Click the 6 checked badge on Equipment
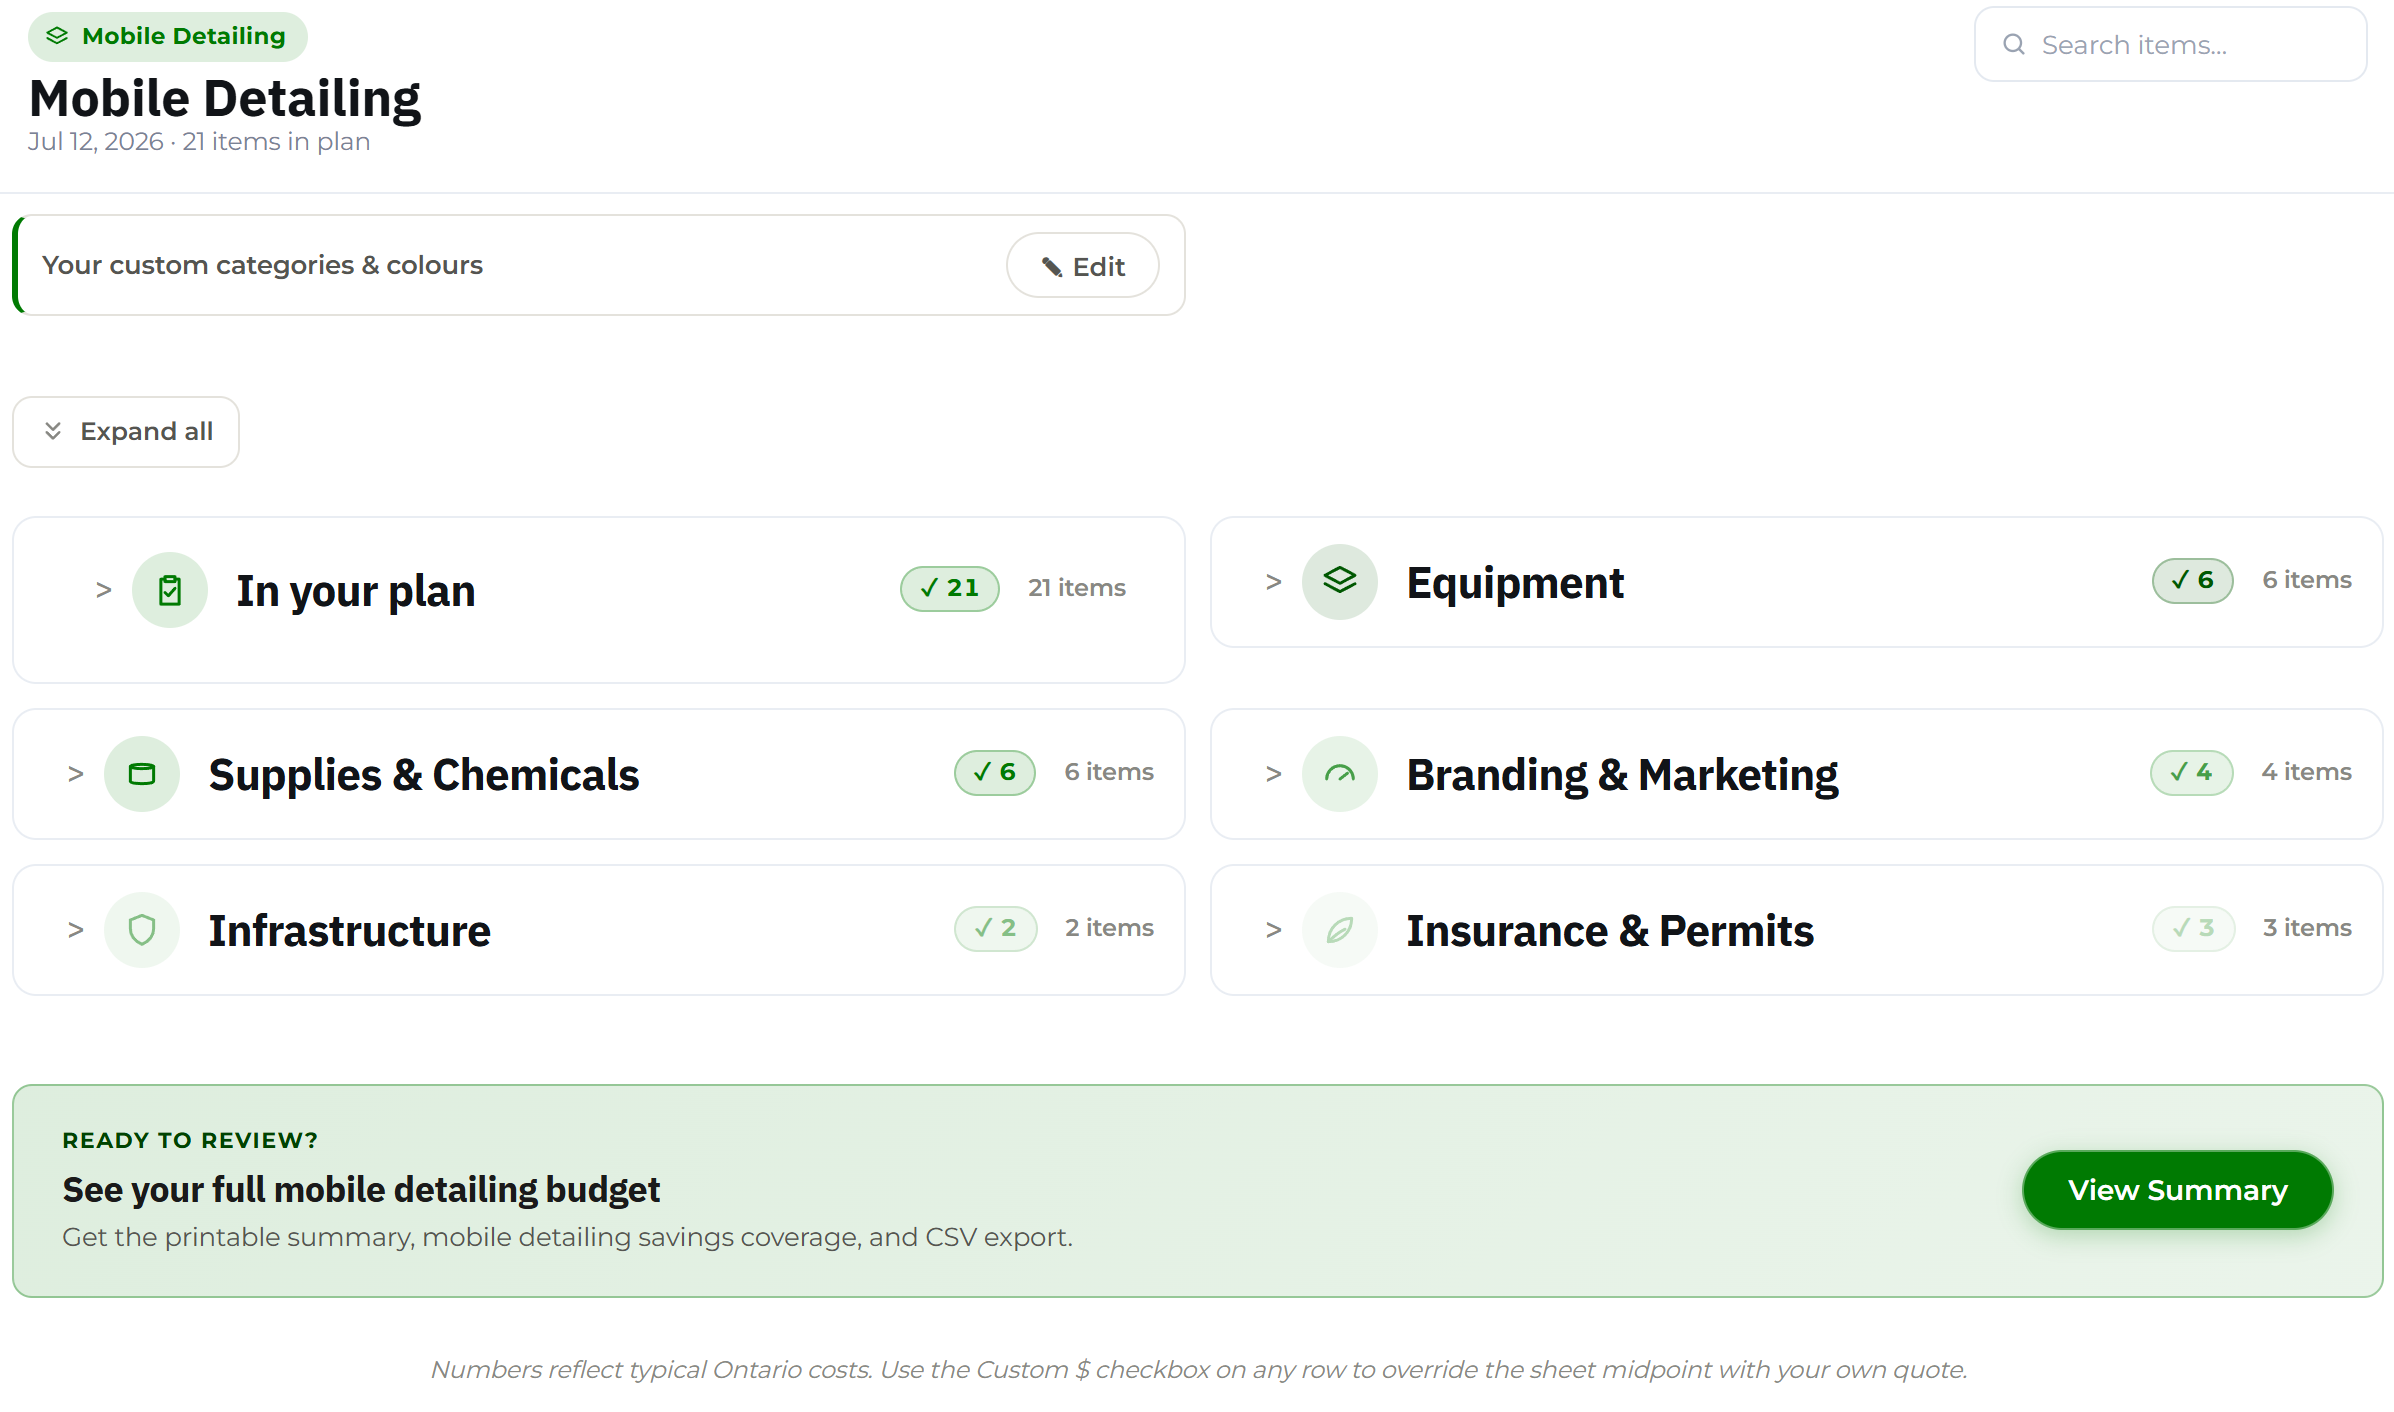 [2192, 580]
